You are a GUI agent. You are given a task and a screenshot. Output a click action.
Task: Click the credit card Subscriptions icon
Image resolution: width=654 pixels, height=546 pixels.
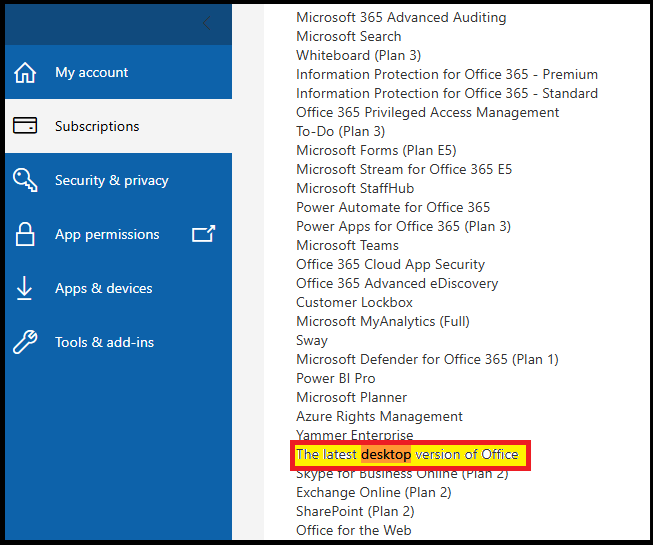pyautogui.click(x=25, y=126)
